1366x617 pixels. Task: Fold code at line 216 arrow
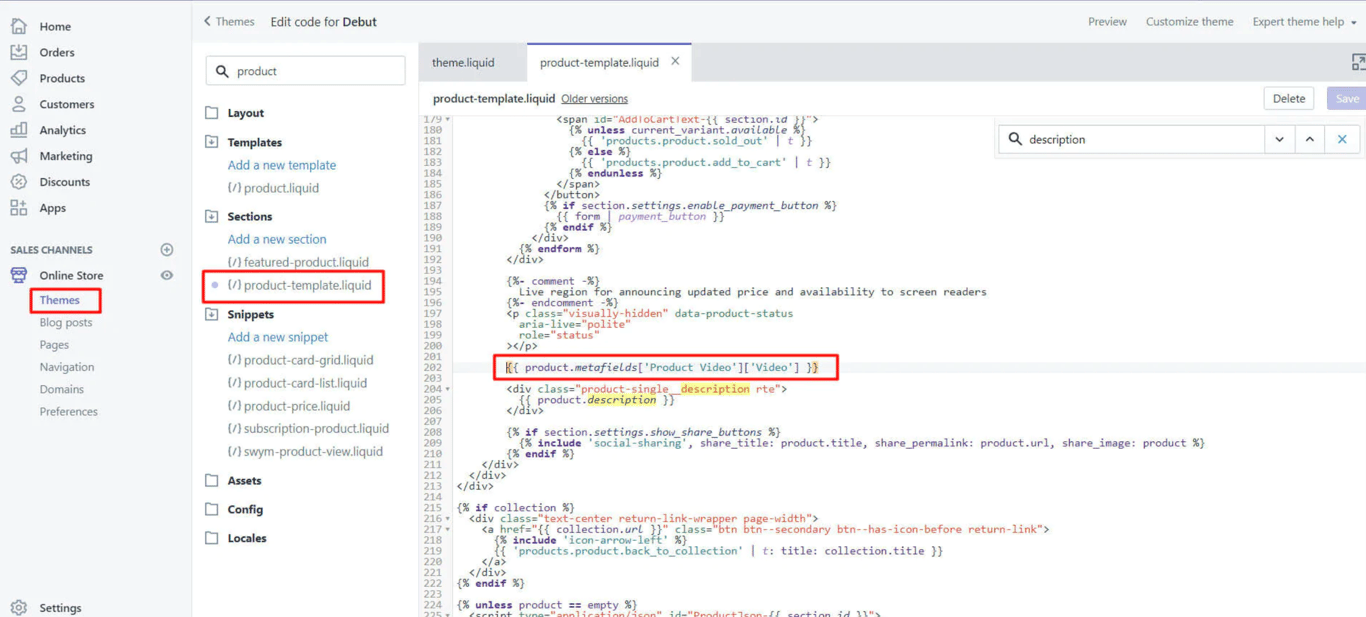click(448, 519)
